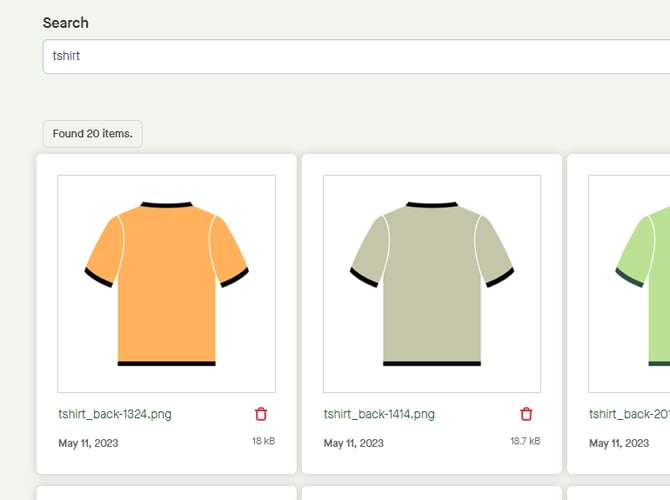The image size is (670, 500).
Task: Select the first card in the second row
Action: coord(166,492)
